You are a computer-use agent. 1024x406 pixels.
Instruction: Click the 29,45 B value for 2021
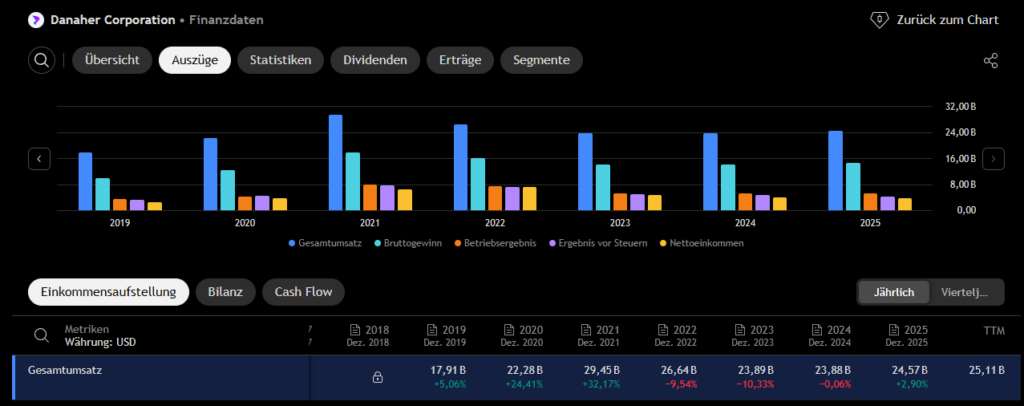point(603,370)
